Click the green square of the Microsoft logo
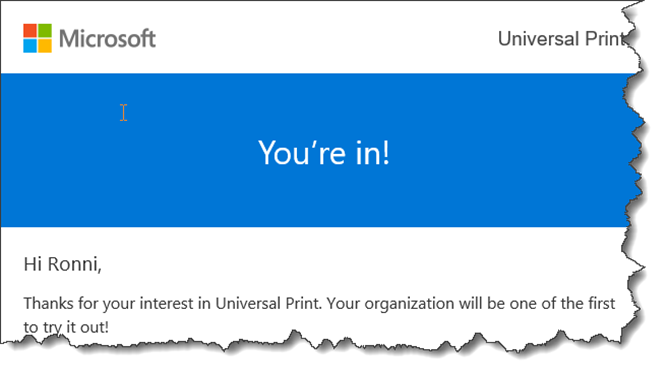Screen dimensions: 669x376 pos(45,31)
